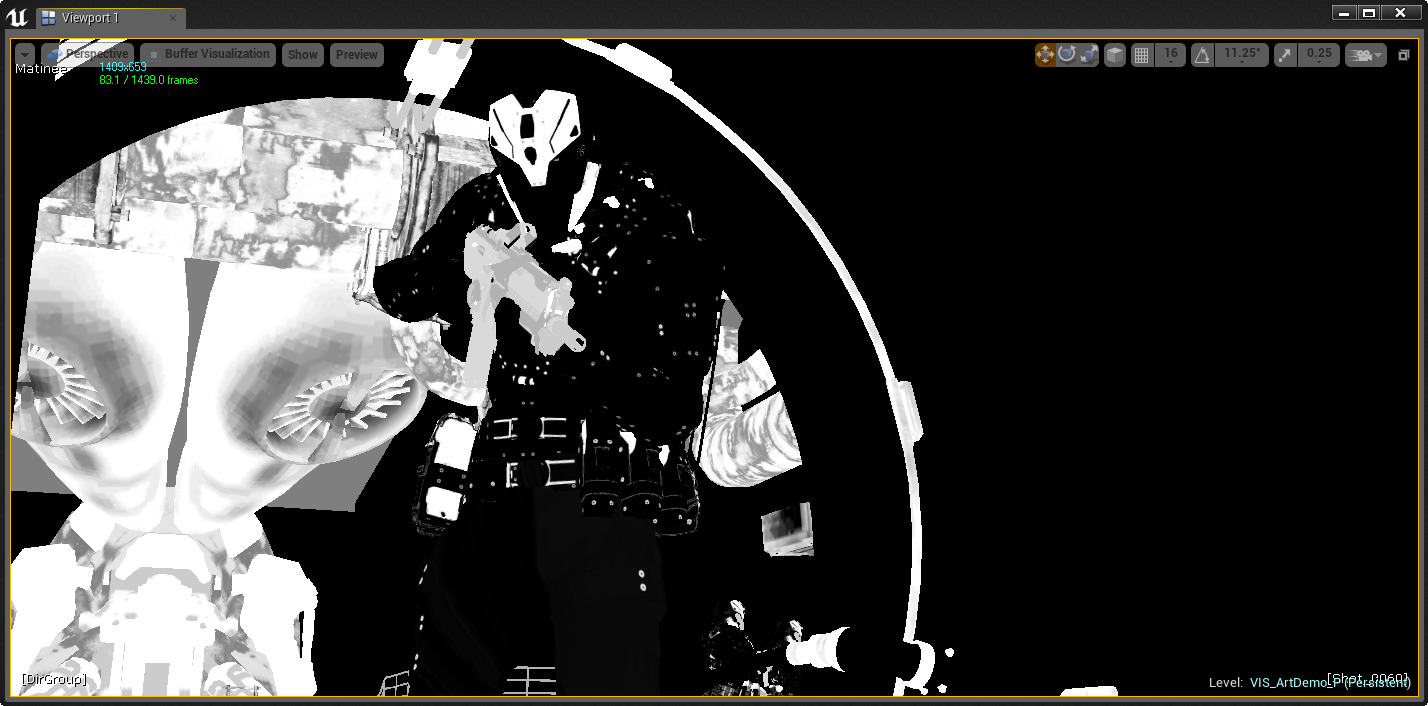
Task: Click the Matinee label
Action: pyautogui.click(x=41, y=69)
